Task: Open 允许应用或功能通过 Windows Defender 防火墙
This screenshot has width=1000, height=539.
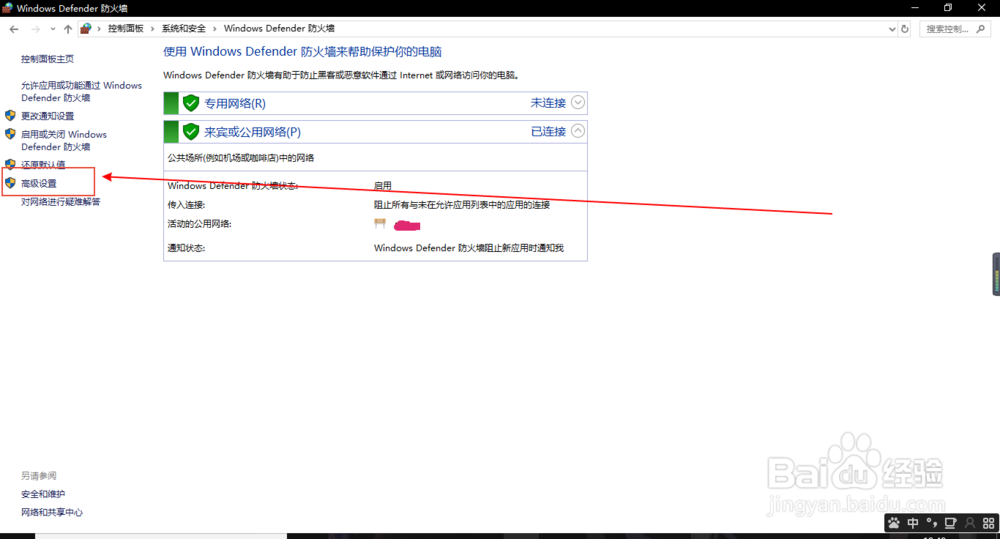Action: tap(82, 91)
